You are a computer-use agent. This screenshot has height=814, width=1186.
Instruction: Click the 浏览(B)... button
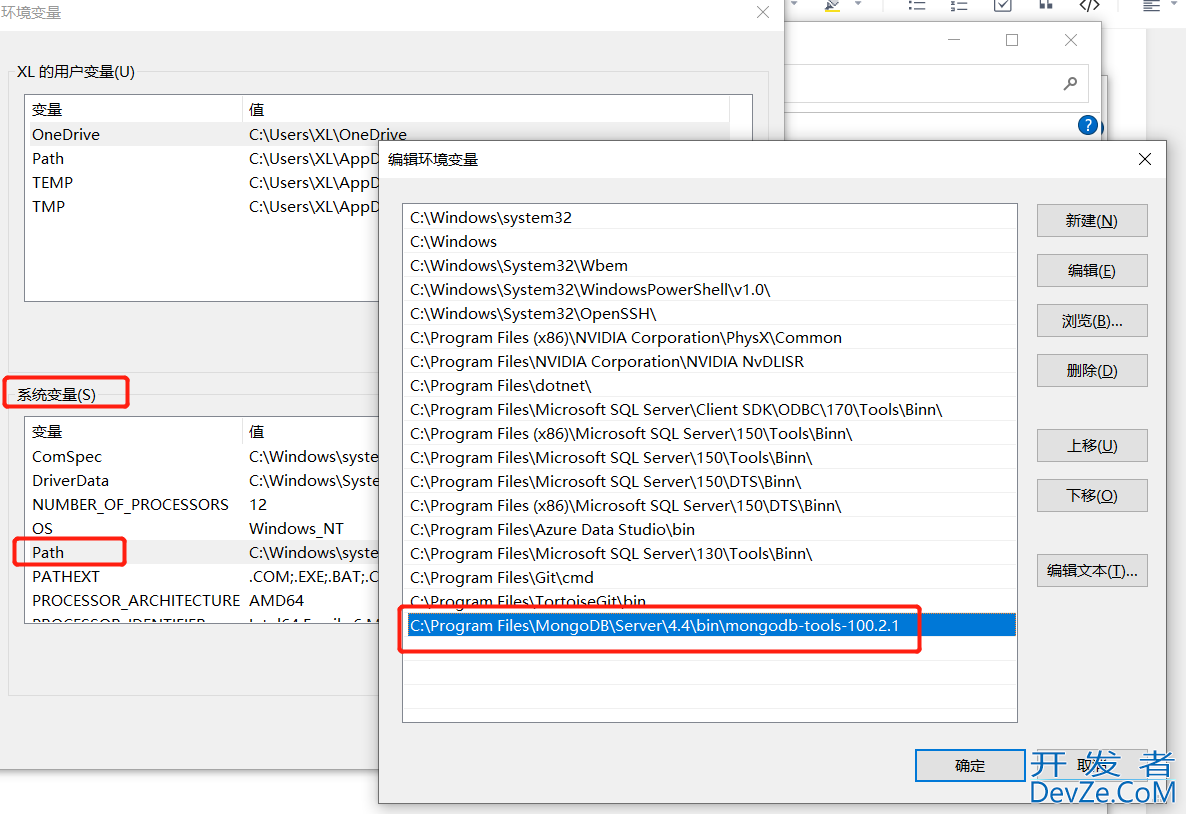(x=1091, y=321)
